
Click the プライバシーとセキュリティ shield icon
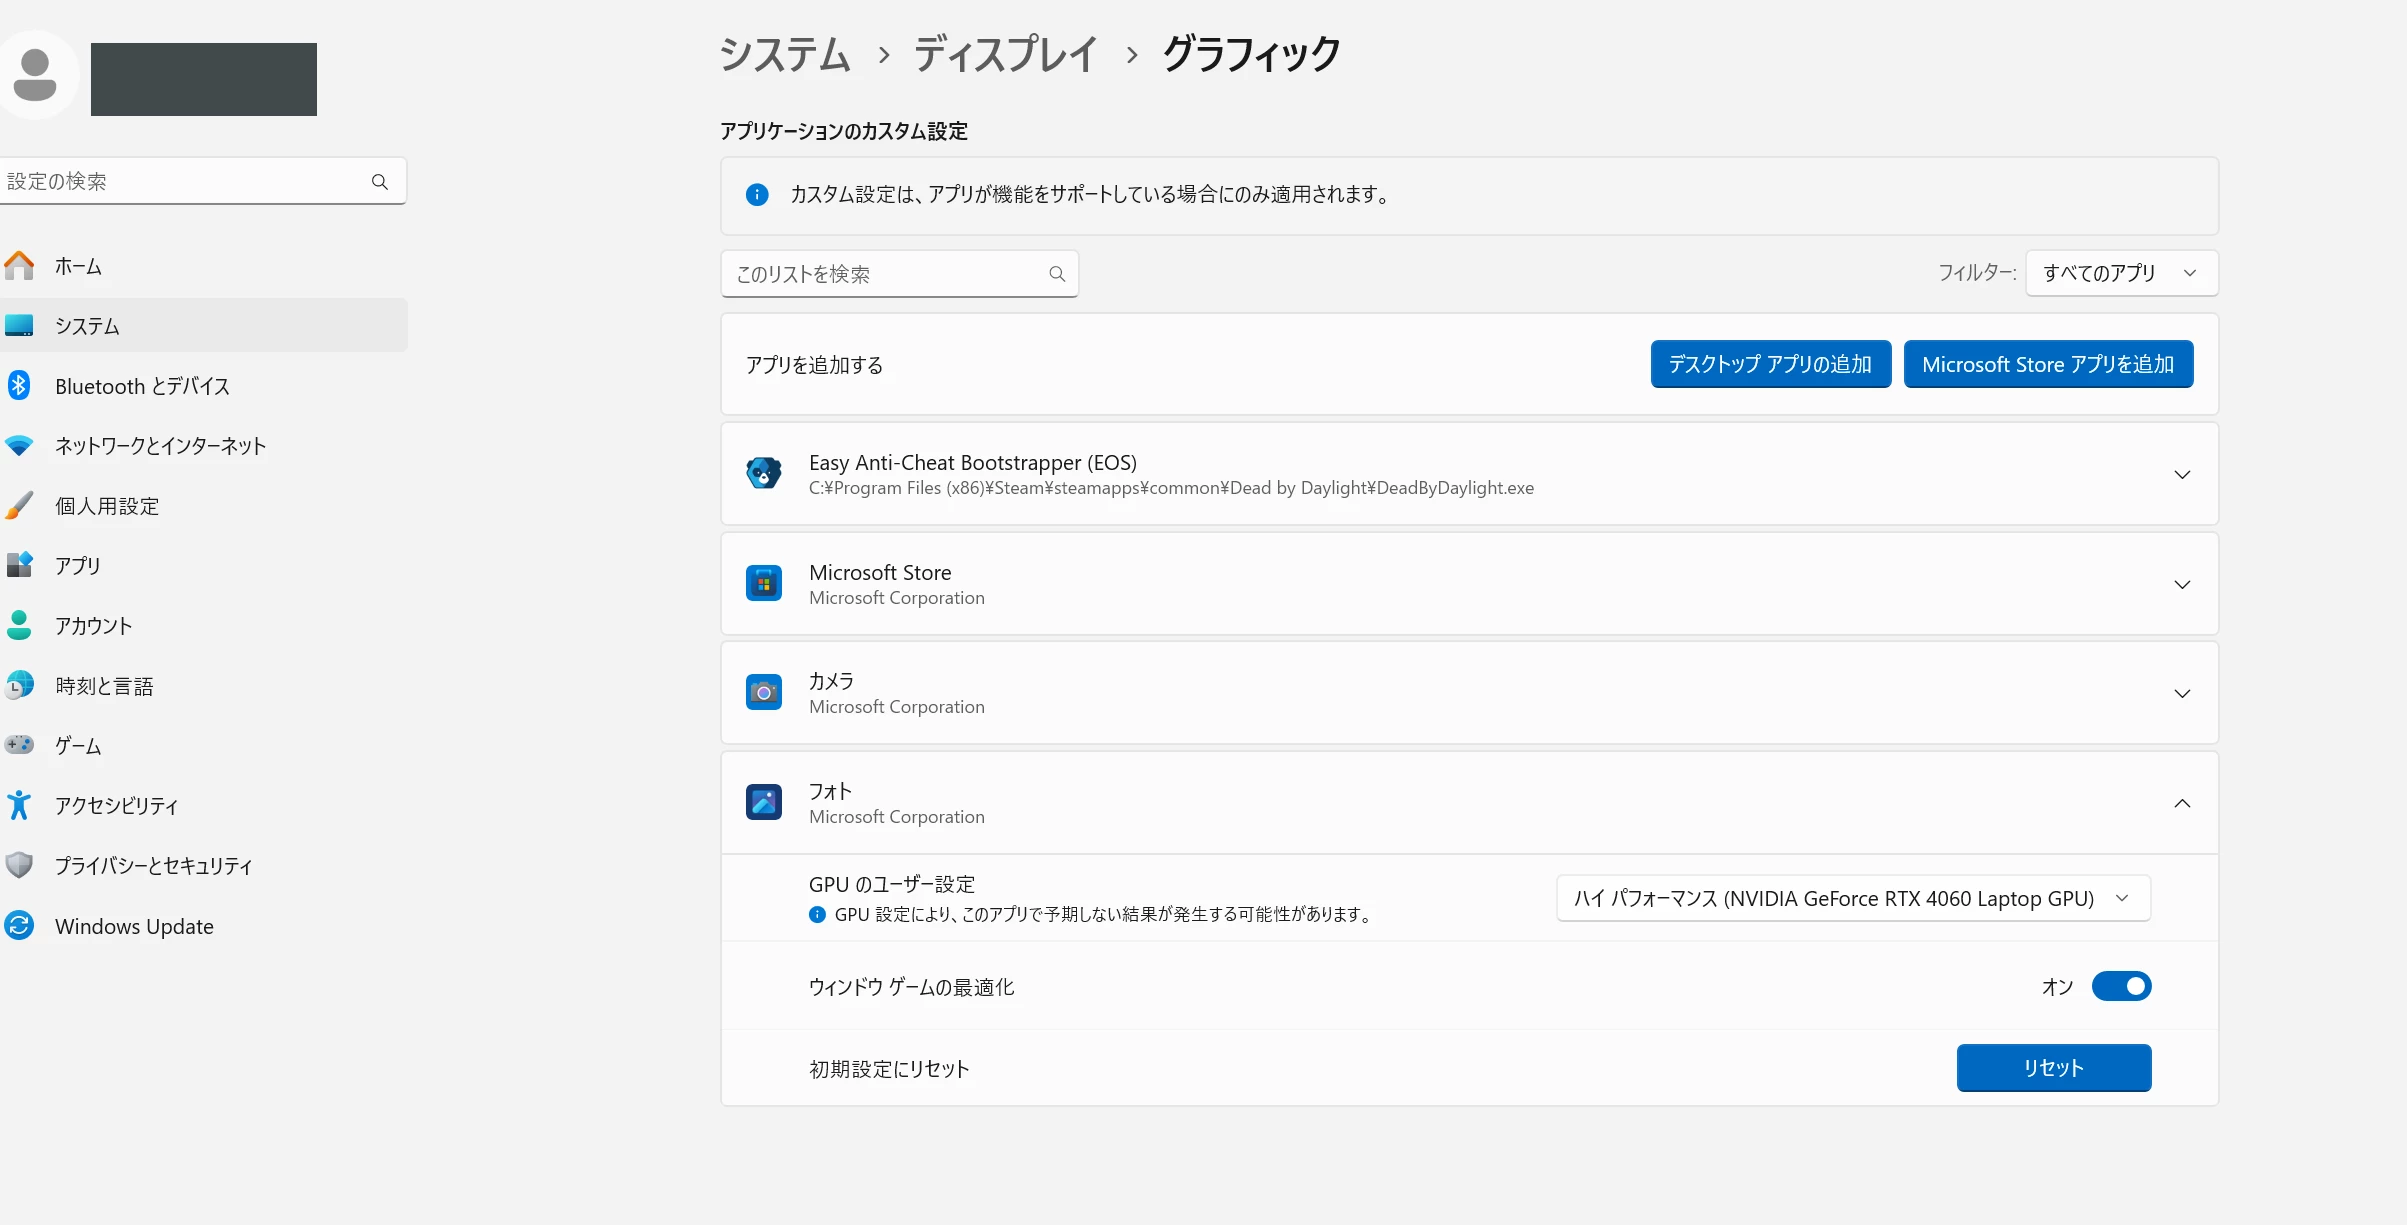19,866
